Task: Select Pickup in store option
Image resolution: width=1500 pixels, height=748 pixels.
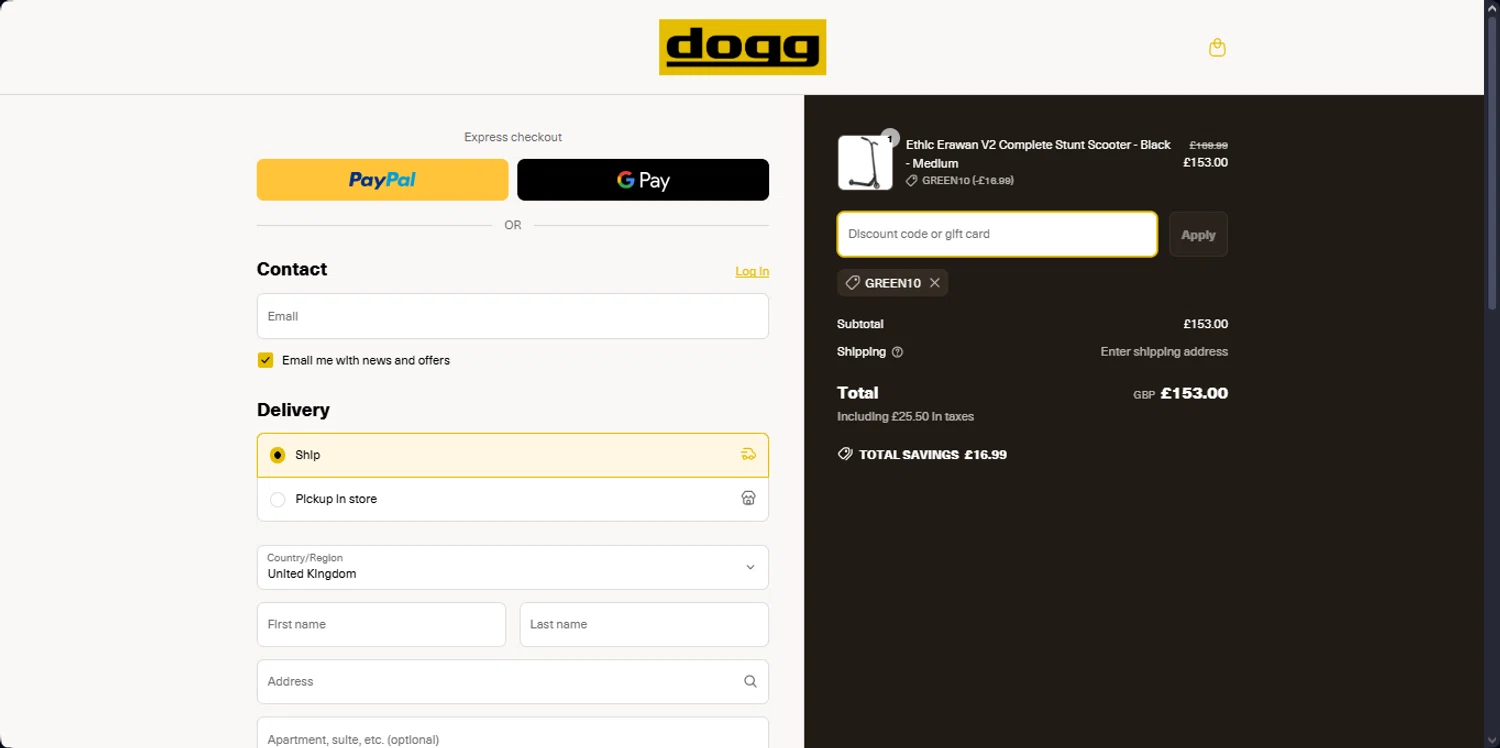Action: 513,499
